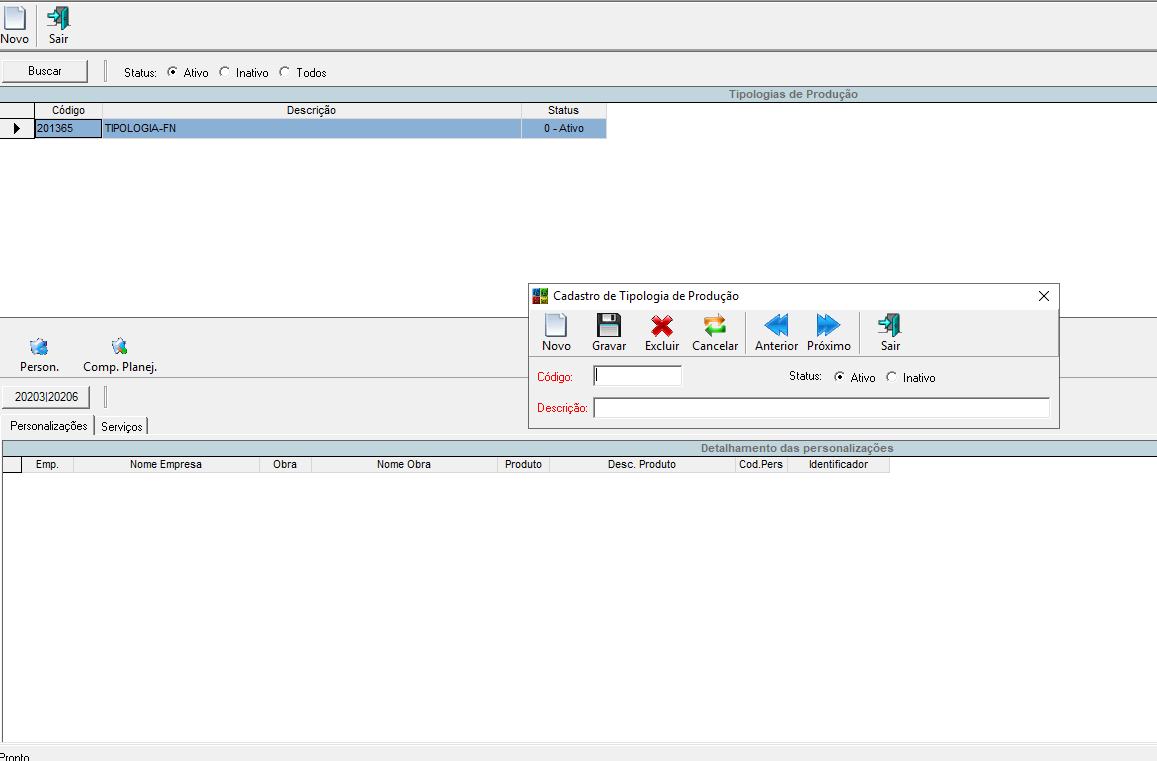Select the TIPOLOGIA-FN table row
Image resolution: width=1157 pixels, height=761 pixels.
[311, 129]
